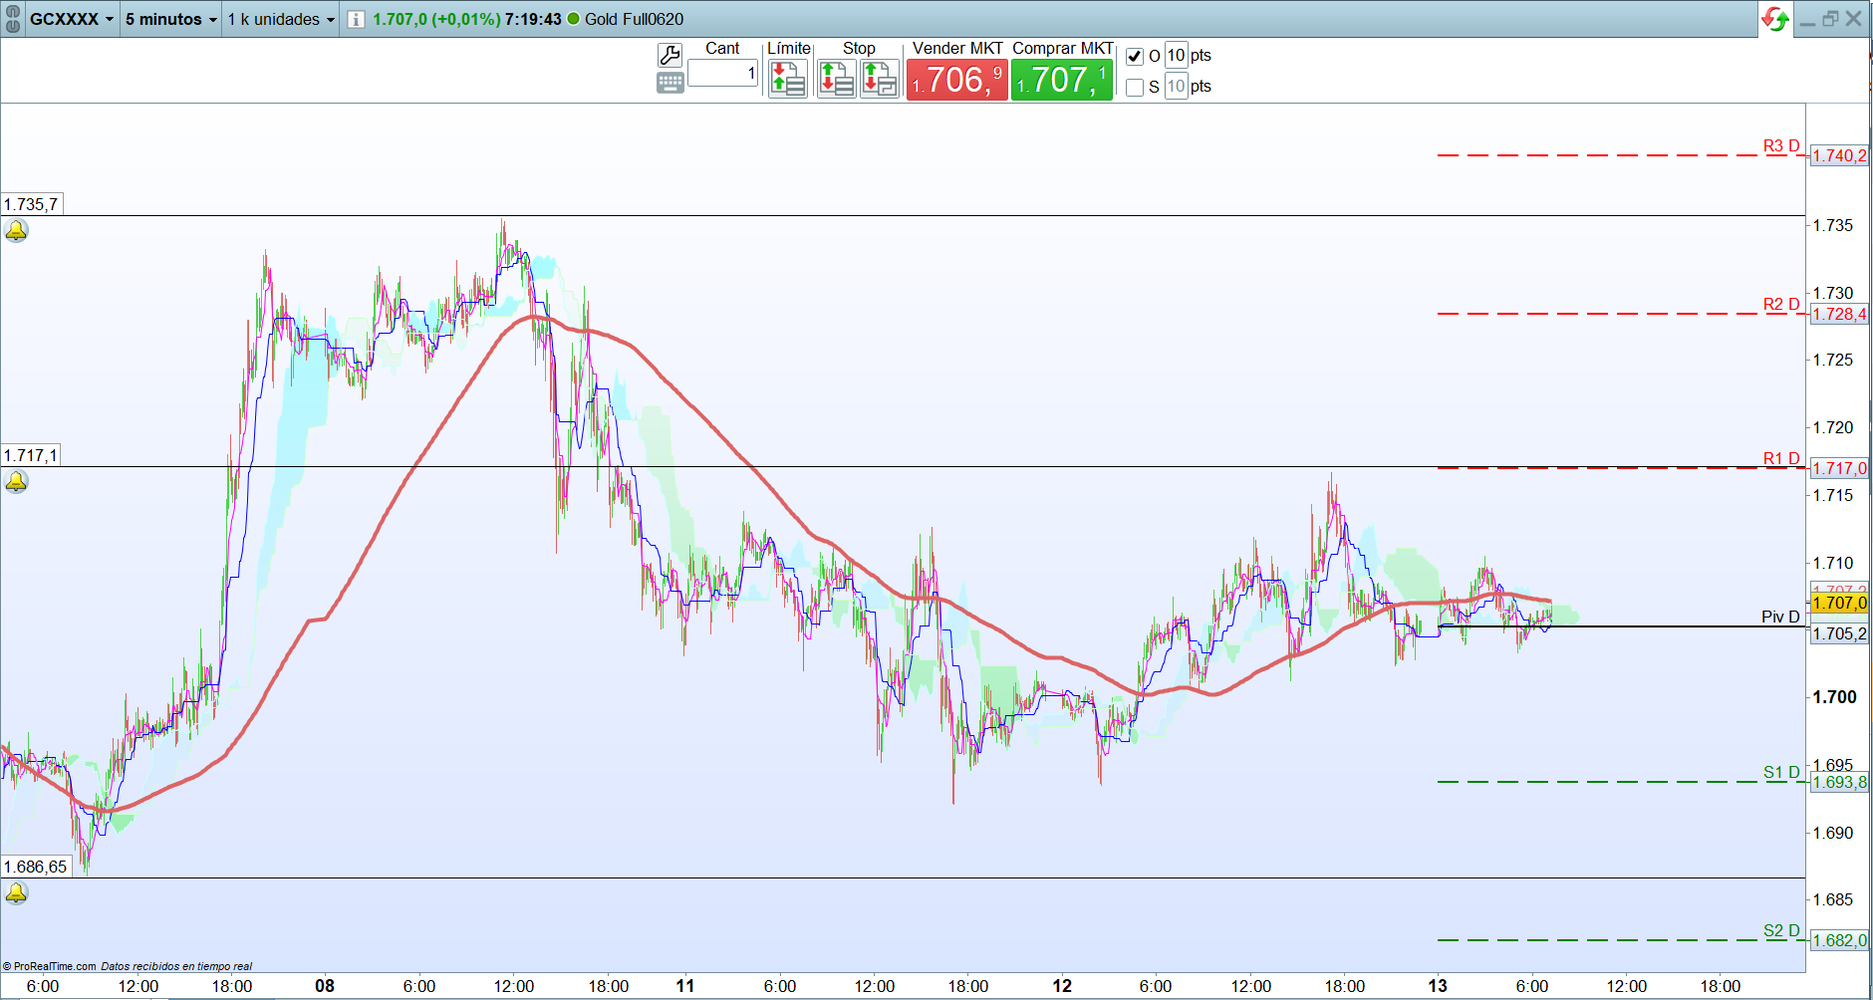Click the 1.717,1 alert price label
This screenshot has height=1000, width=1873.
[32, 456]
